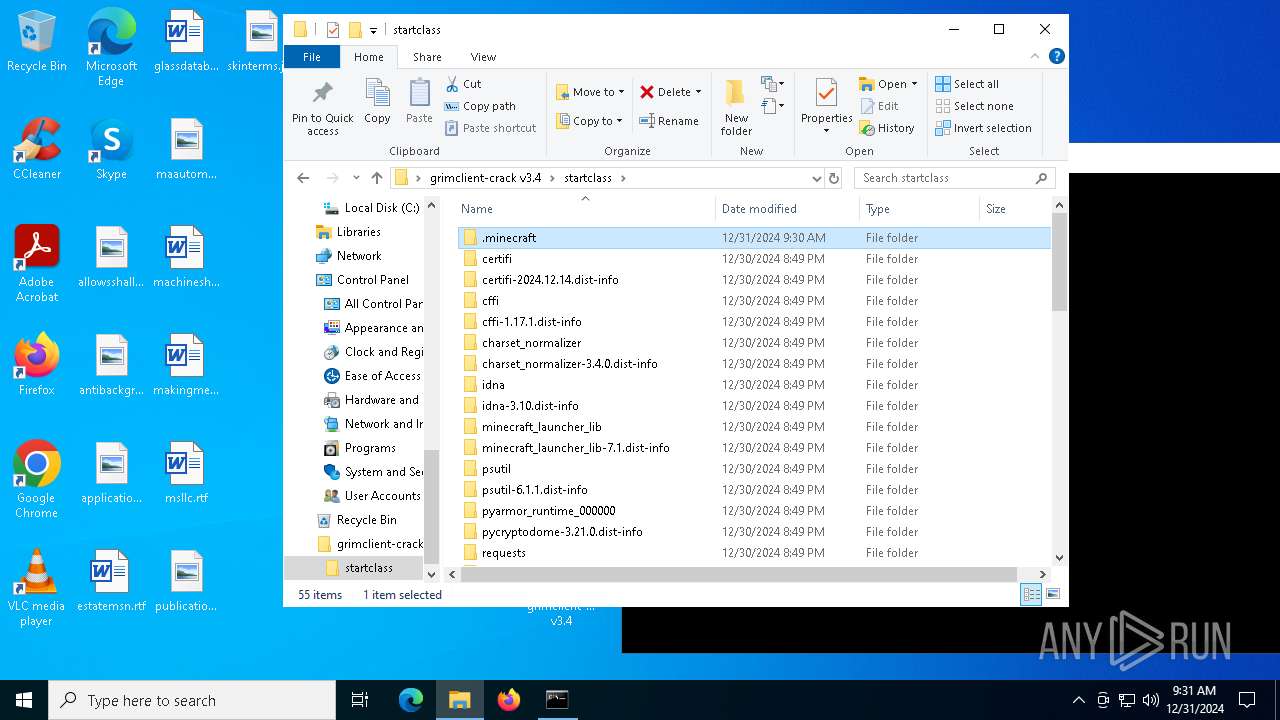Screen dimensions: 1280x720
Task: Open the ribbon Help icon
Action: 1056,57
